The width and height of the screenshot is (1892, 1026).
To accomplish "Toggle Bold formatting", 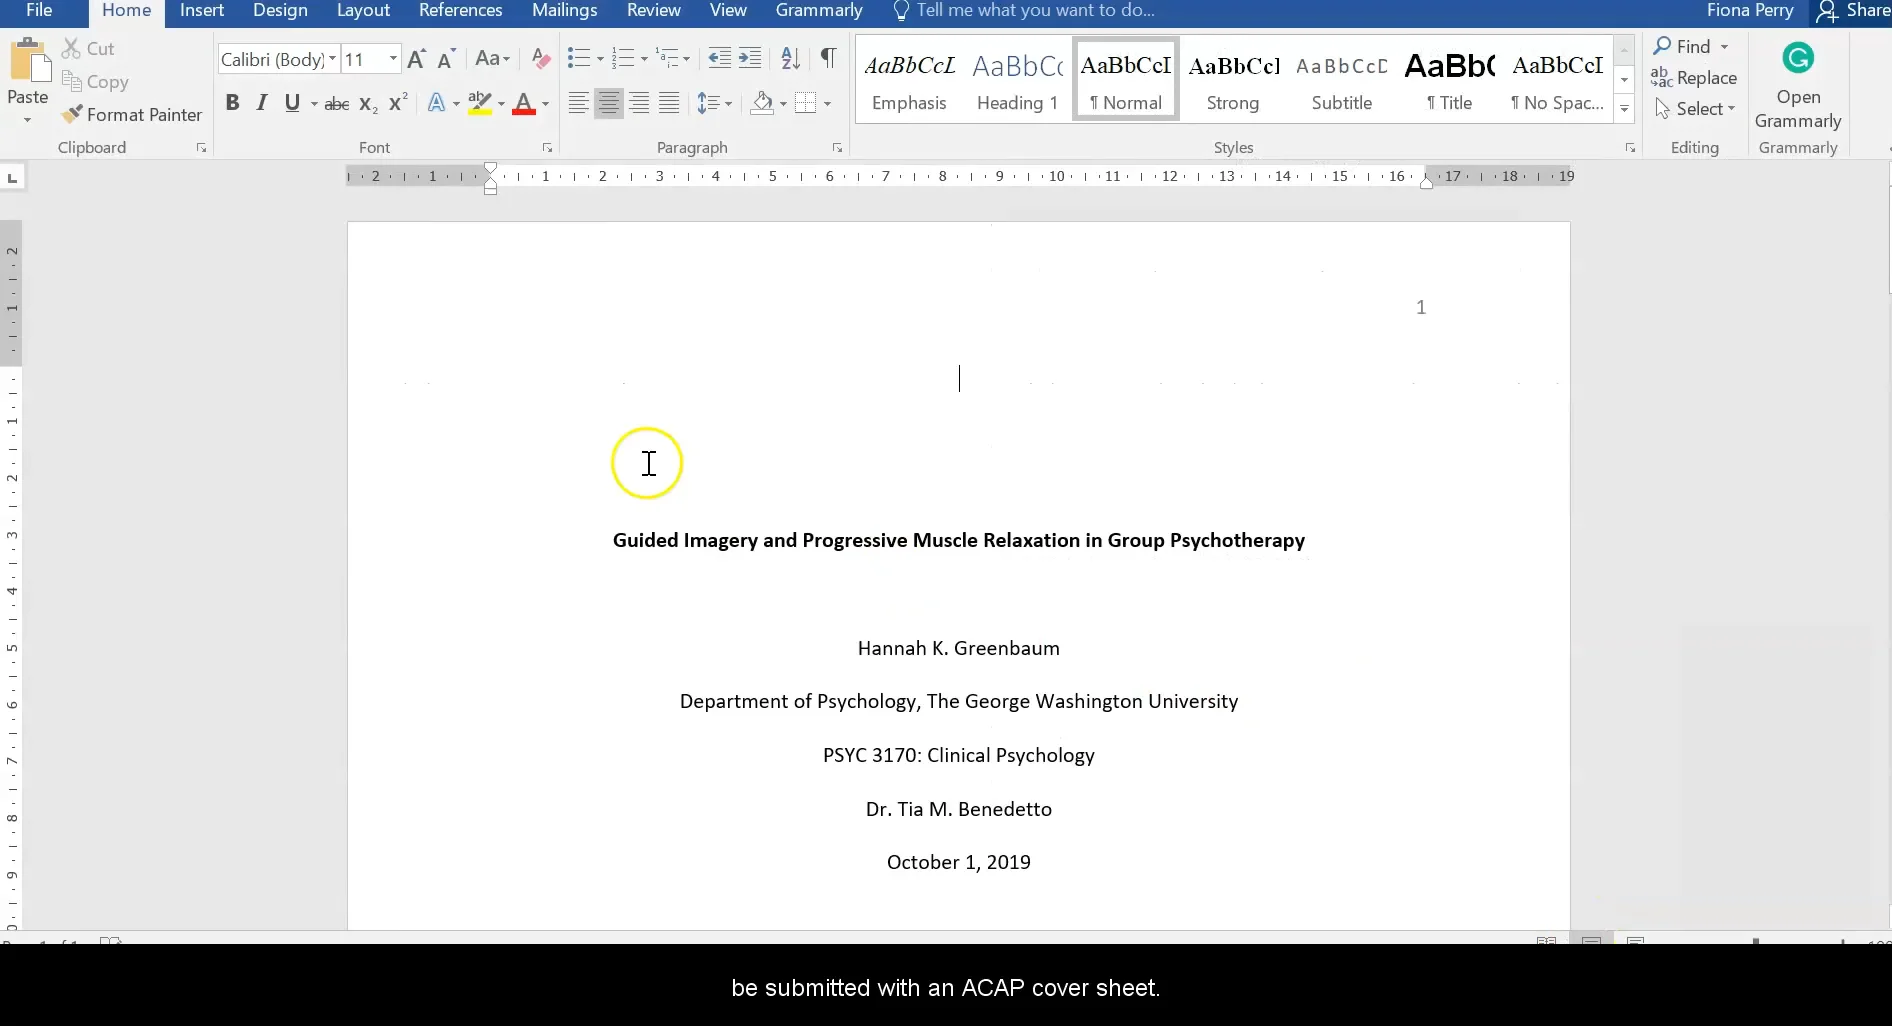I will 232,103.
